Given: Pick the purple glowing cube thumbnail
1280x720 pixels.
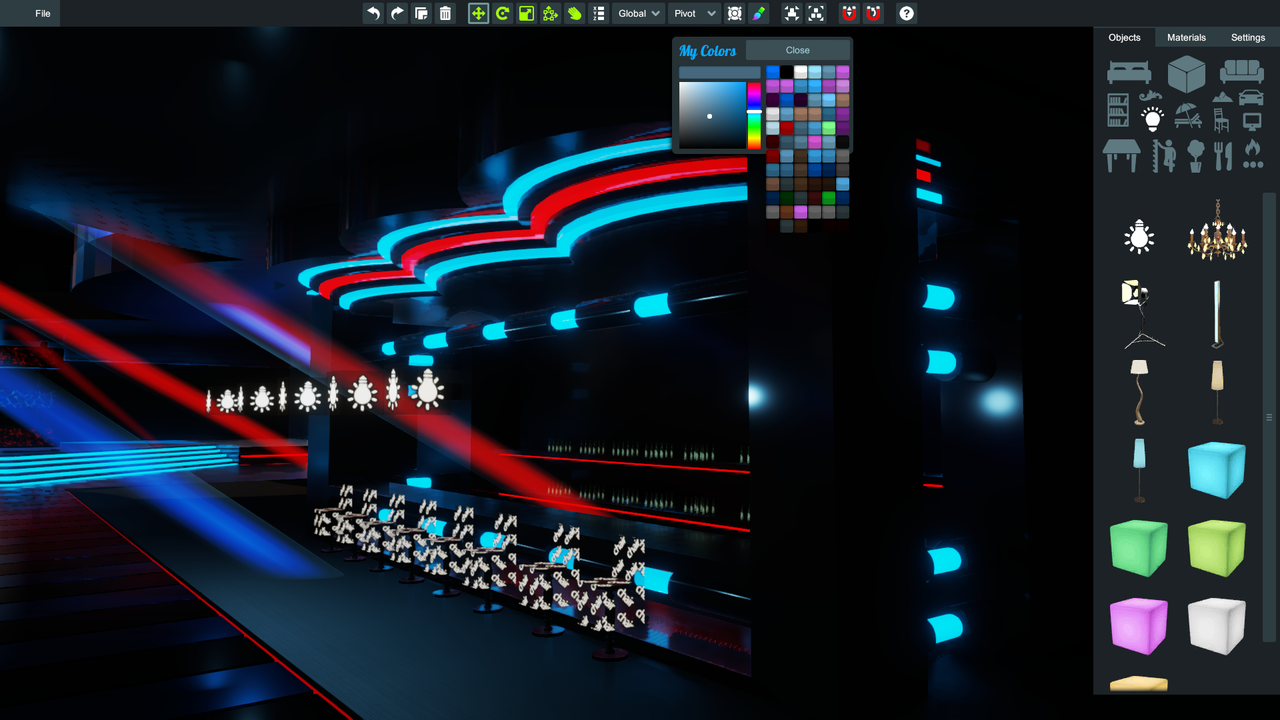Looking at the screenshot, I should [x=1138, y=626].
